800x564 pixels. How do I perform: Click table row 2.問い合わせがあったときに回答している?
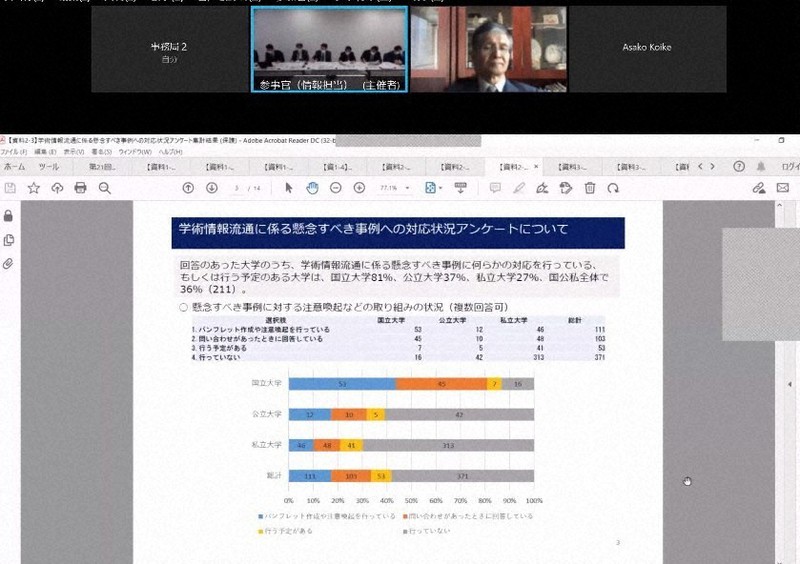coord(398,339)
